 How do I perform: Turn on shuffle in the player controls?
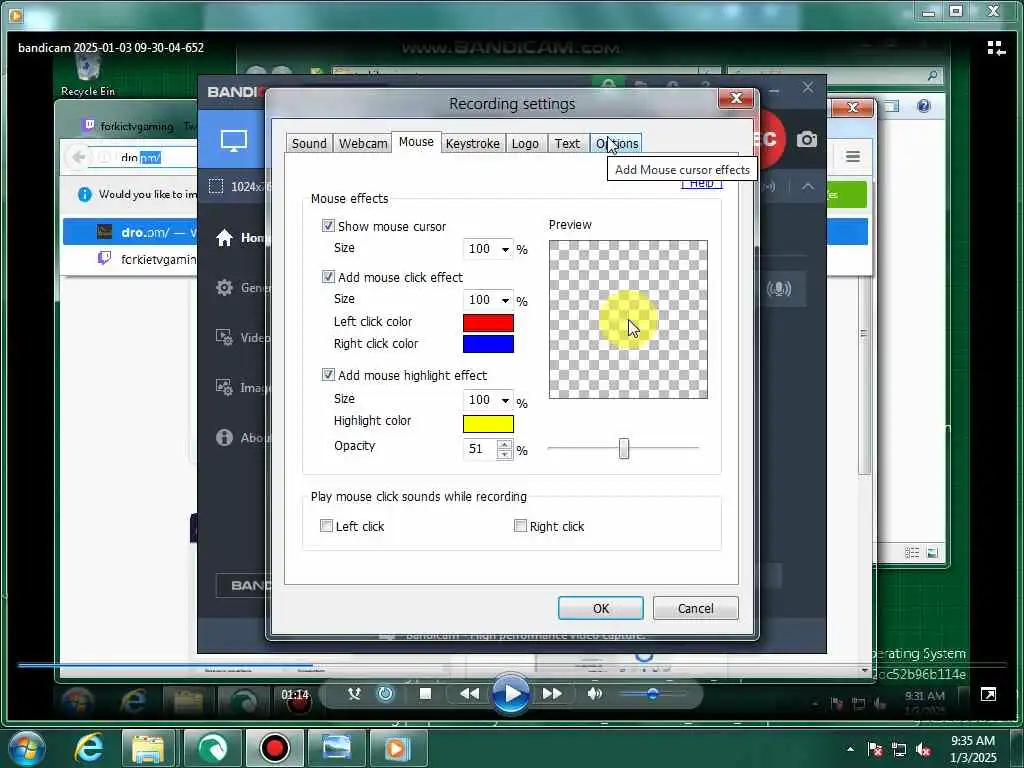point(354,694)
